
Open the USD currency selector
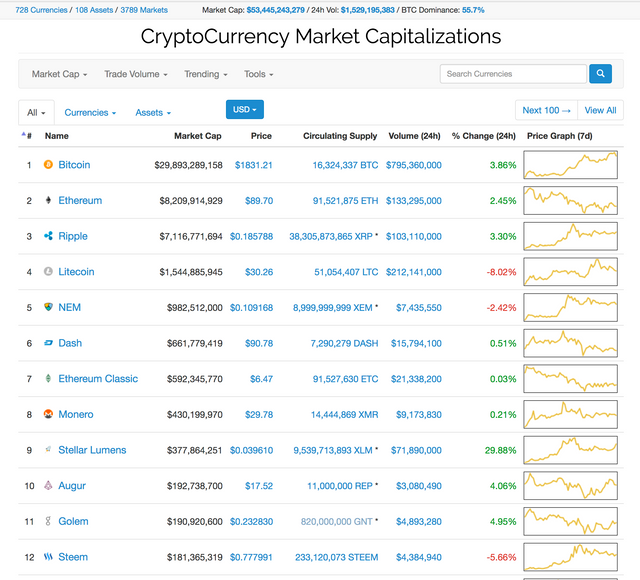click(245, 109)
